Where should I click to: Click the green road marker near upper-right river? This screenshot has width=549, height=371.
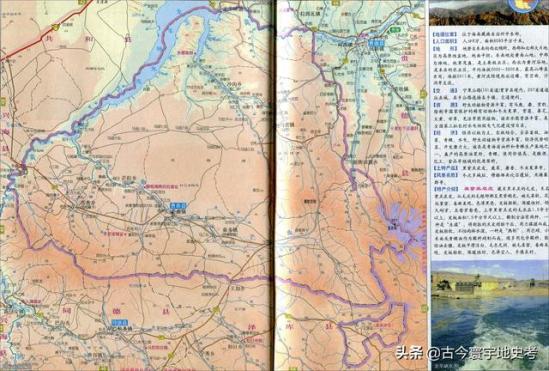point(395,30)
